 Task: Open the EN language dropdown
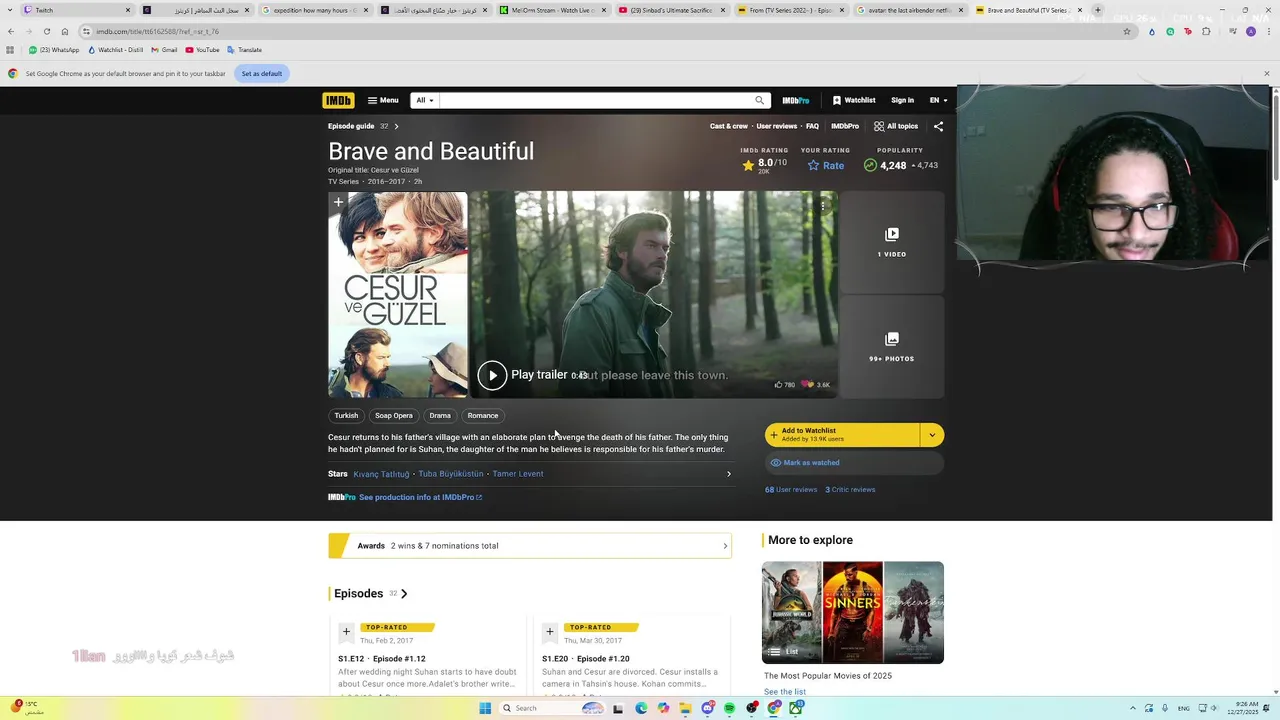[938, 100]
